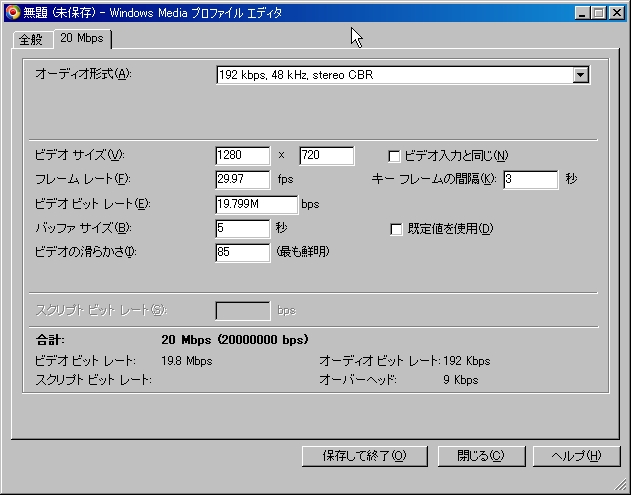
Task: Click the video smoothness field showing 85
Action: pos(243,253)
